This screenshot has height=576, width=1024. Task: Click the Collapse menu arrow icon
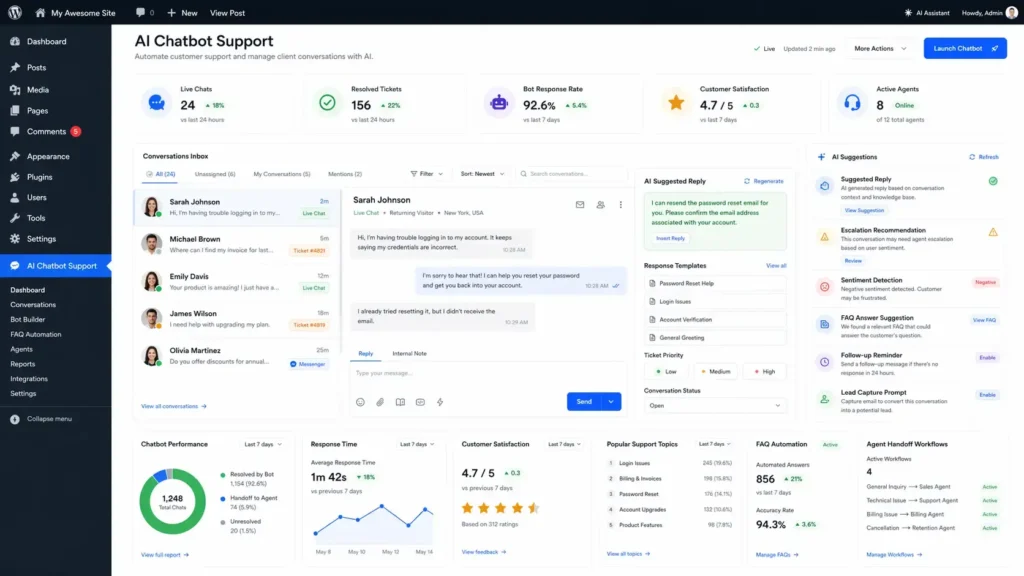pyautogui.click(x=14, y=419)
